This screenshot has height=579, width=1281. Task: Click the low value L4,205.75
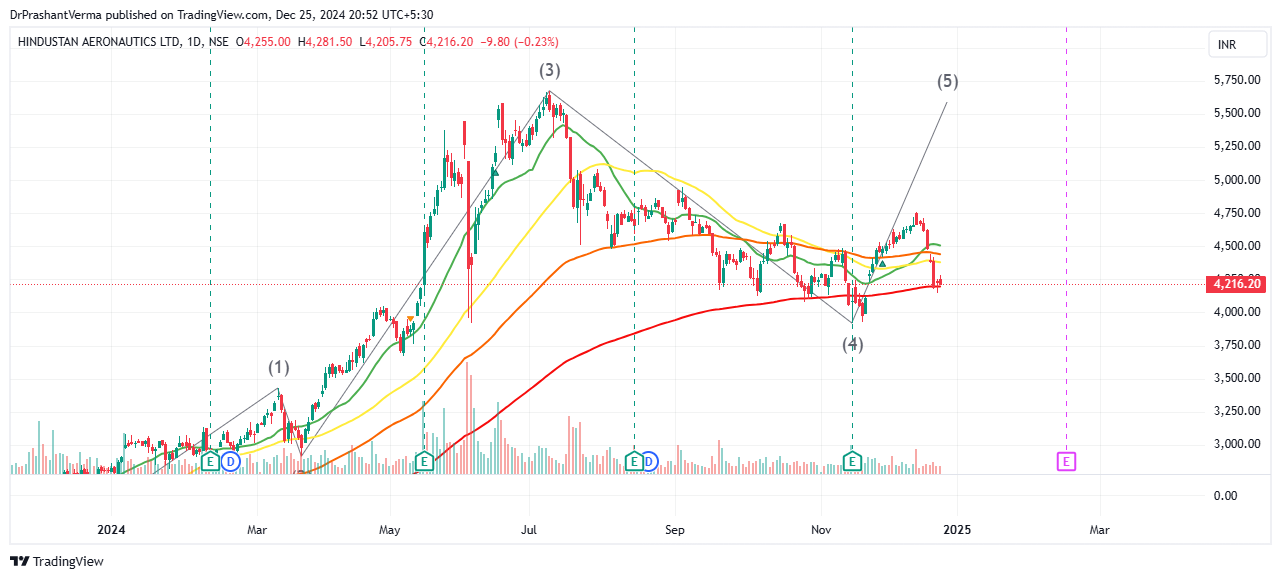click(385, 42)
